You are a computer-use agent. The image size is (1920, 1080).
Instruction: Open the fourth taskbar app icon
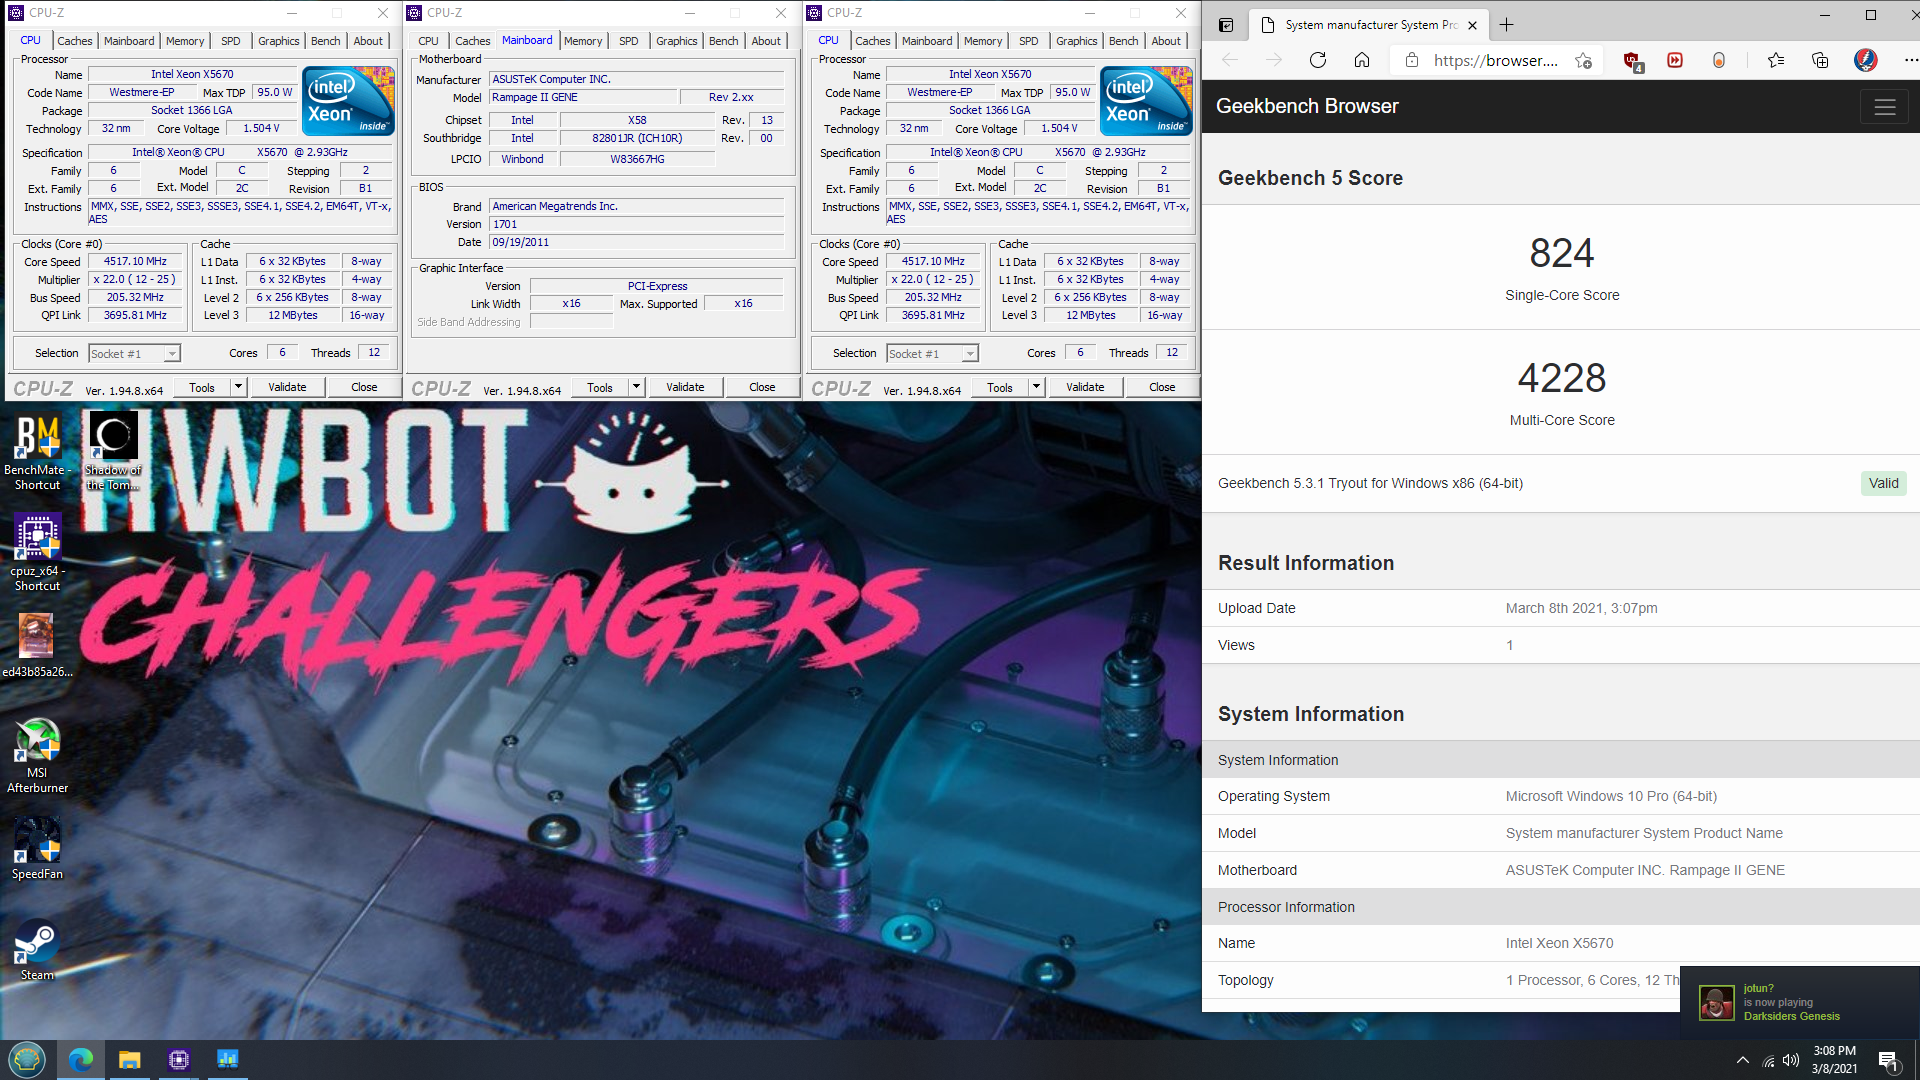pos(228,1059)
